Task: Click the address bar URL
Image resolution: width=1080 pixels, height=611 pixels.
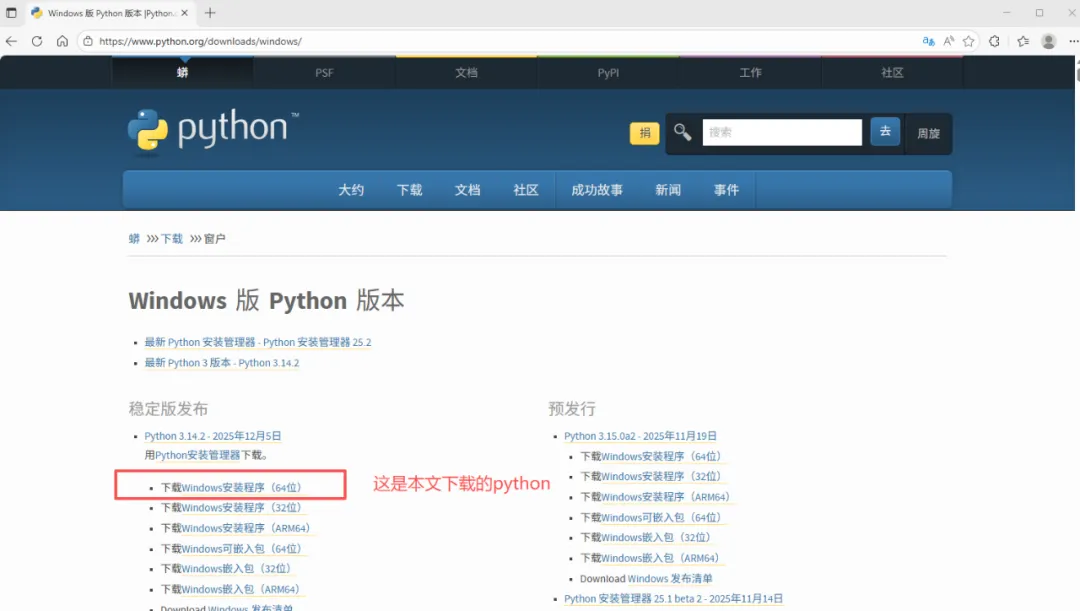Action: tap(200, 41)
